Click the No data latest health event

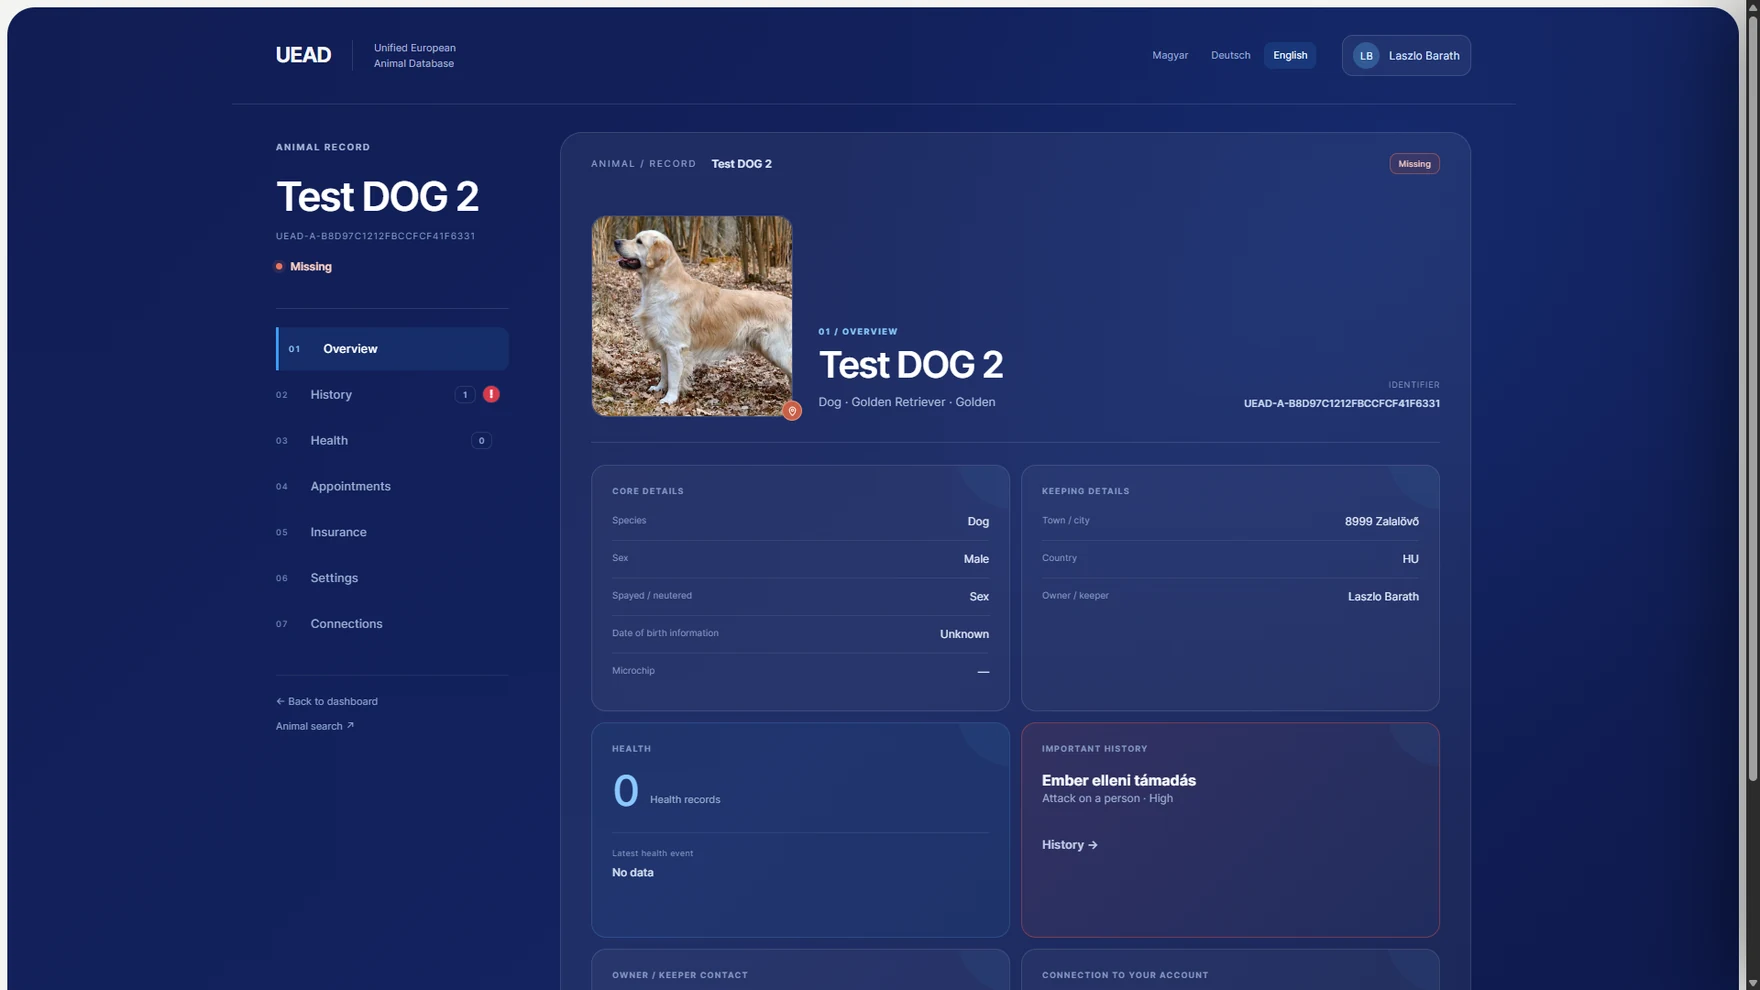coord(633,873)
